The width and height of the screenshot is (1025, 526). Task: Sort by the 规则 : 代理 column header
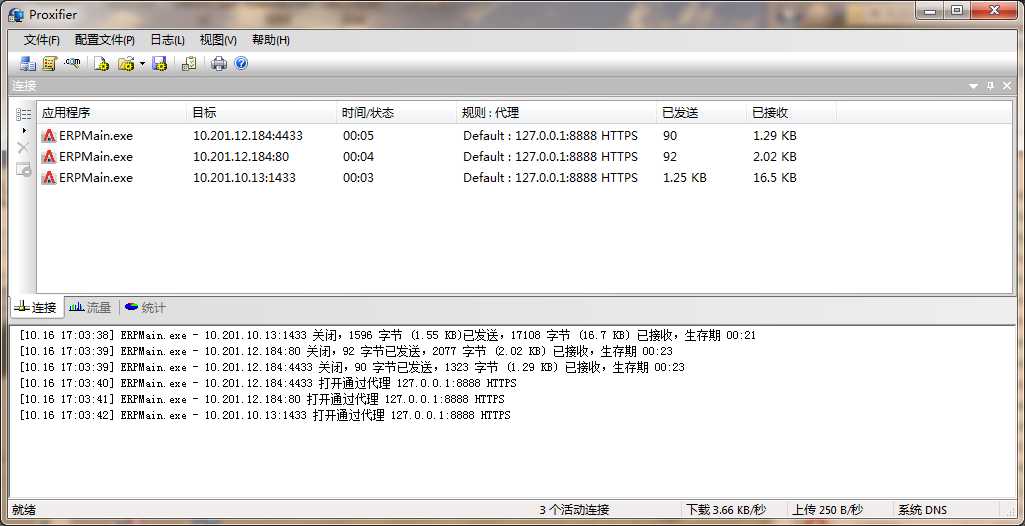point(556,112)
